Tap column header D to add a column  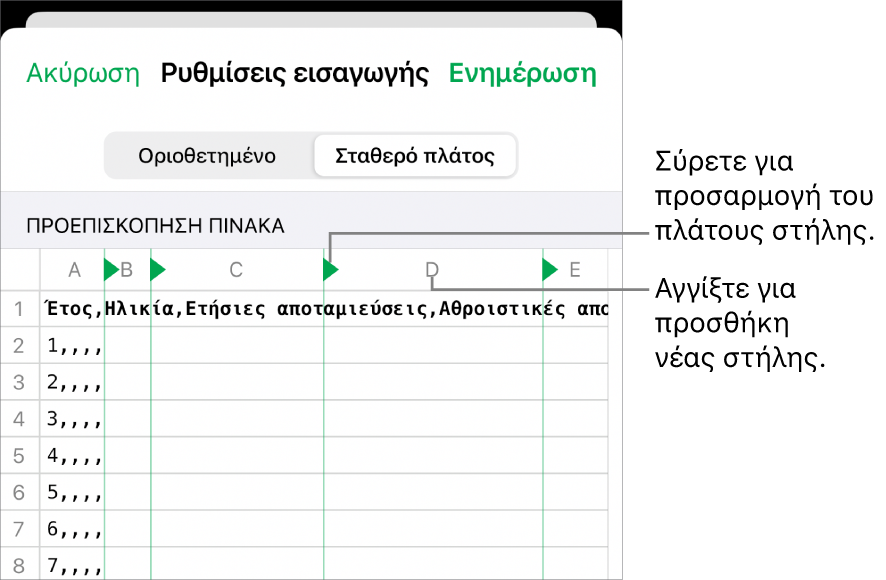tap(432, 270)
